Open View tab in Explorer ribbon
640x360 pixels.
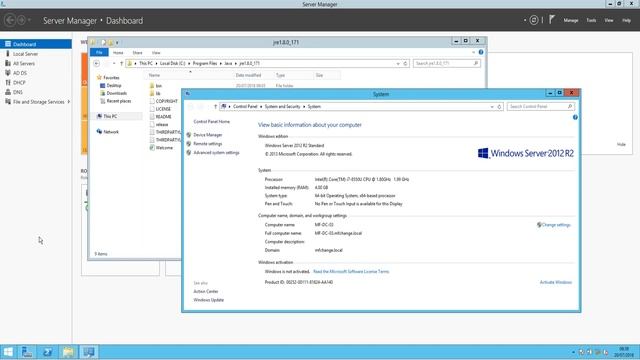(156, 53)
